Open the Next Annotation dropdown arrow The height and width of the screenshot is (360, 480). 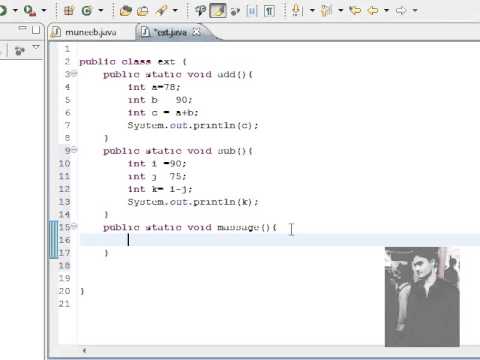[312, 11]
